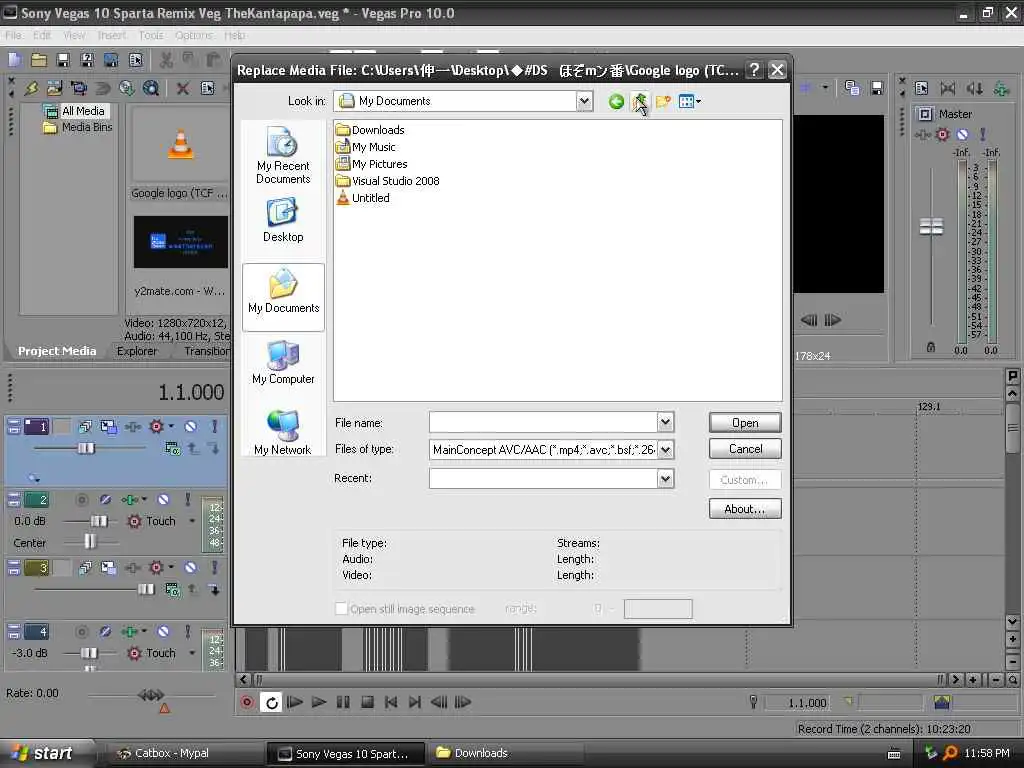The height and width of the screenshot is (768, 1024).
Task: Go to Start in transport bar
Action: coord(391,702)
